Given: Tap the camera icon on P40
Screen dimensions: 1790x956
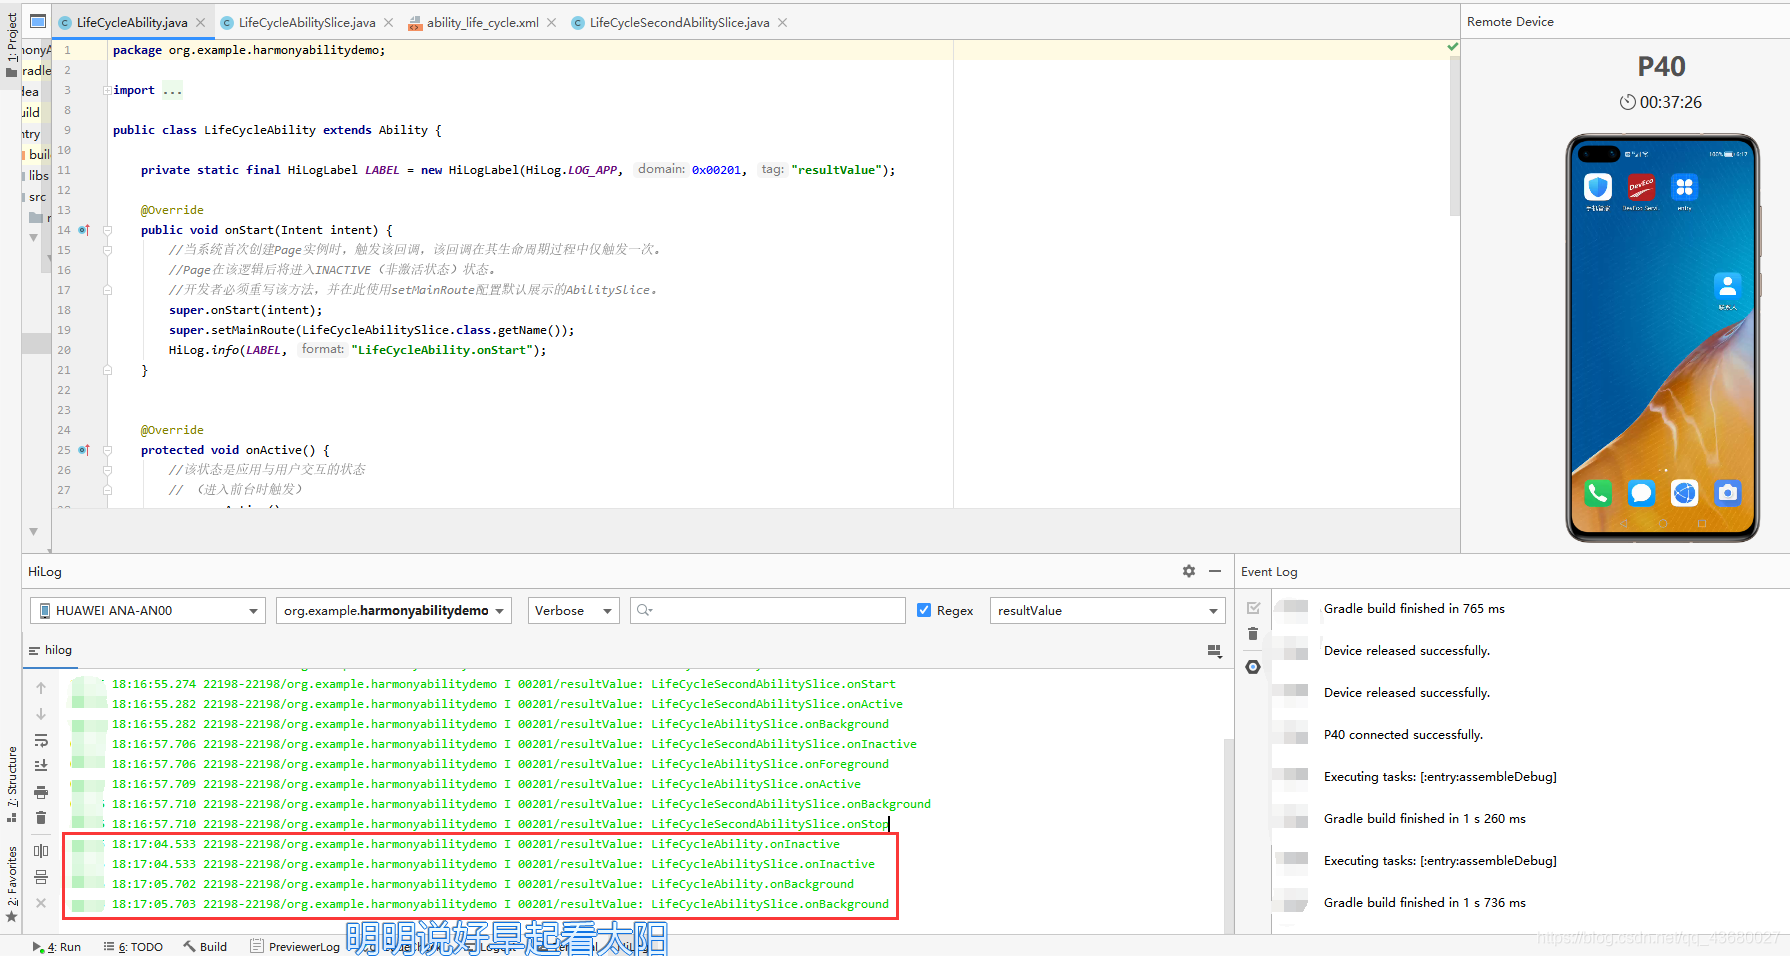Looking at the screenshot, I should tap(1728, 492).
